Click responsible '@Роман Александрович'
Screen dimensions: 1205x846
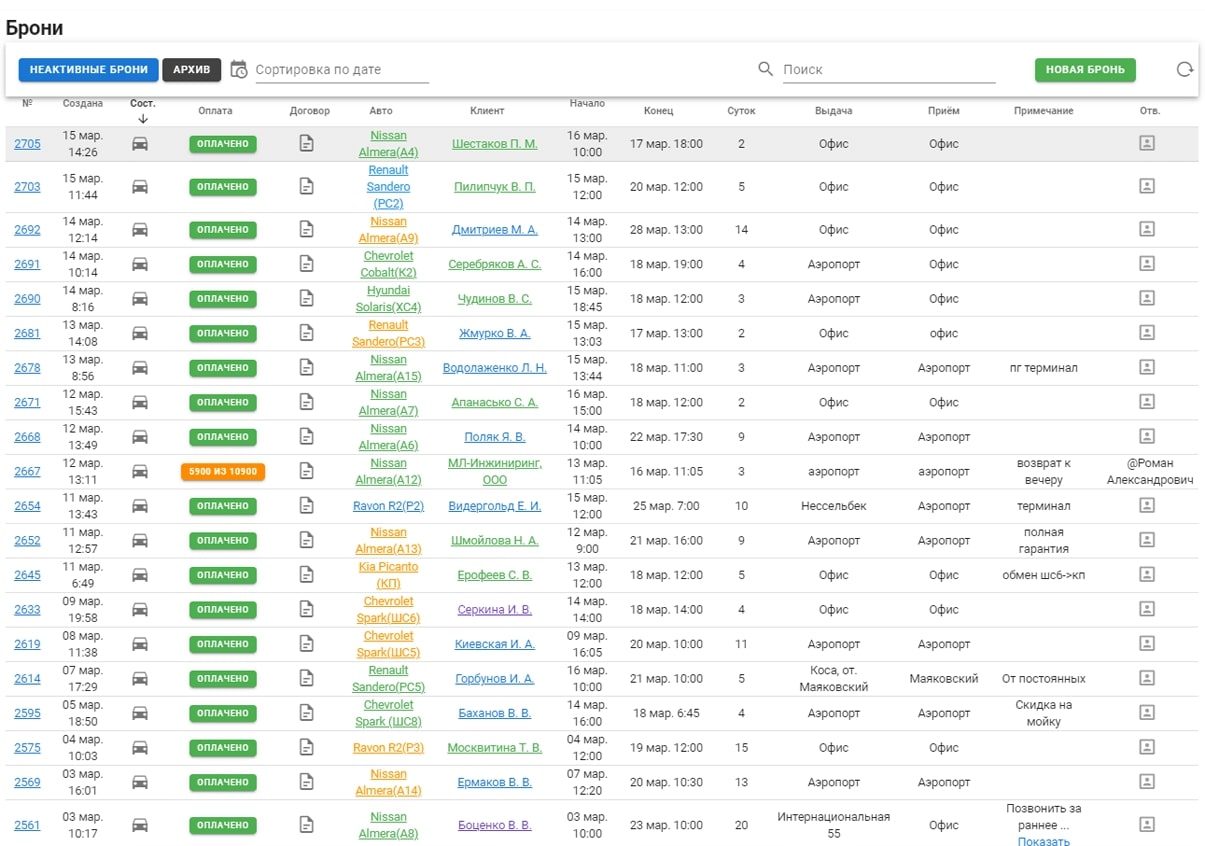(1149, 471)
